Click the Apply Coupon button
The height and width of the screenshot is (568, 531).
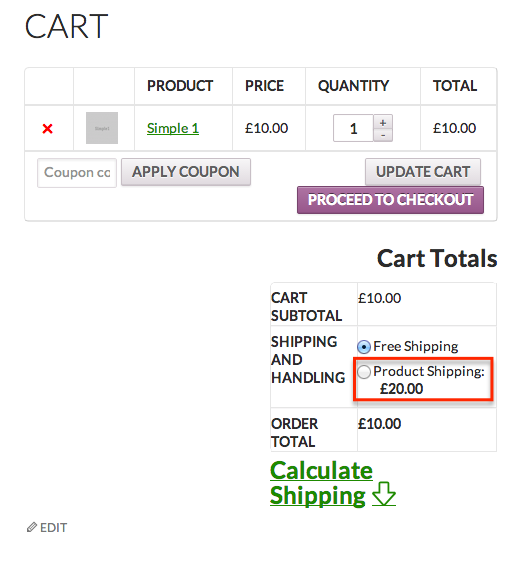(186, 172)
